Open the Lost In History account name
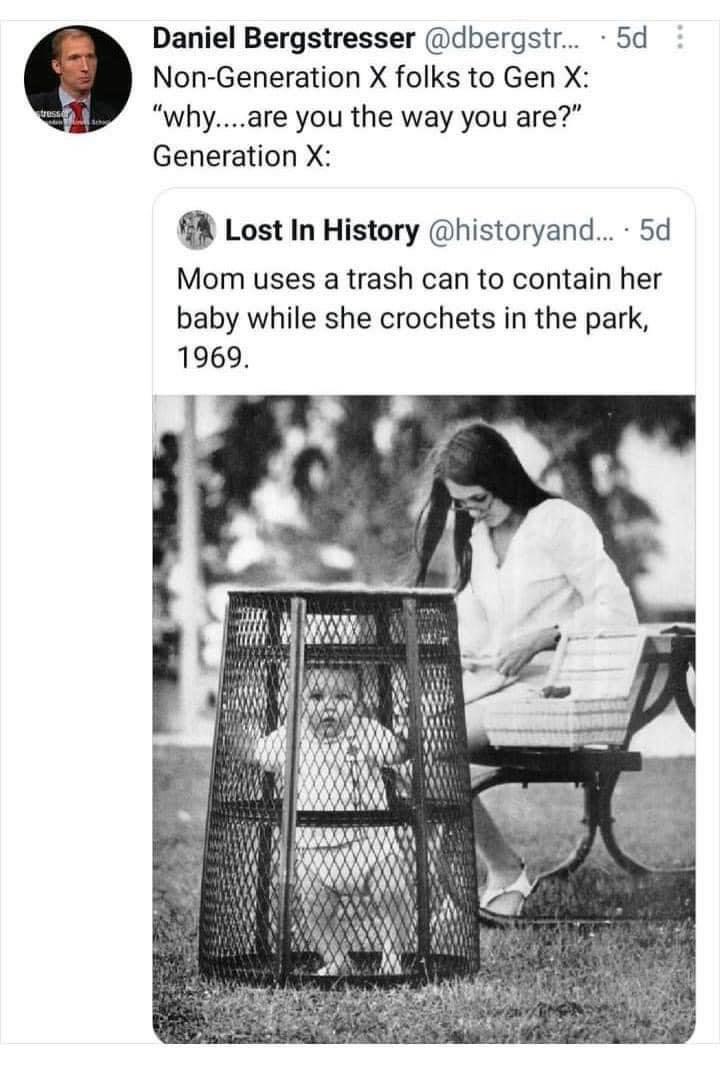720x1066 pixels. [322, 230]
